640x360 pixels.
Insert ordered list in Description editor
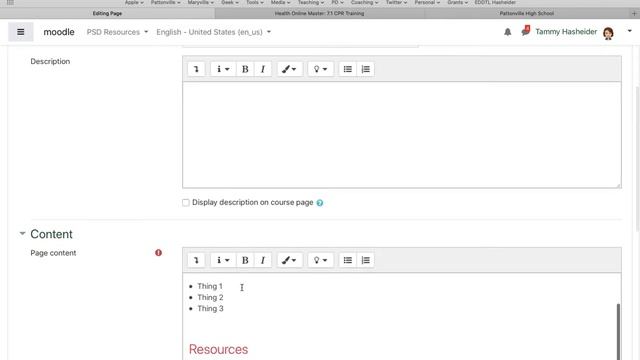(x=366, y=69)
